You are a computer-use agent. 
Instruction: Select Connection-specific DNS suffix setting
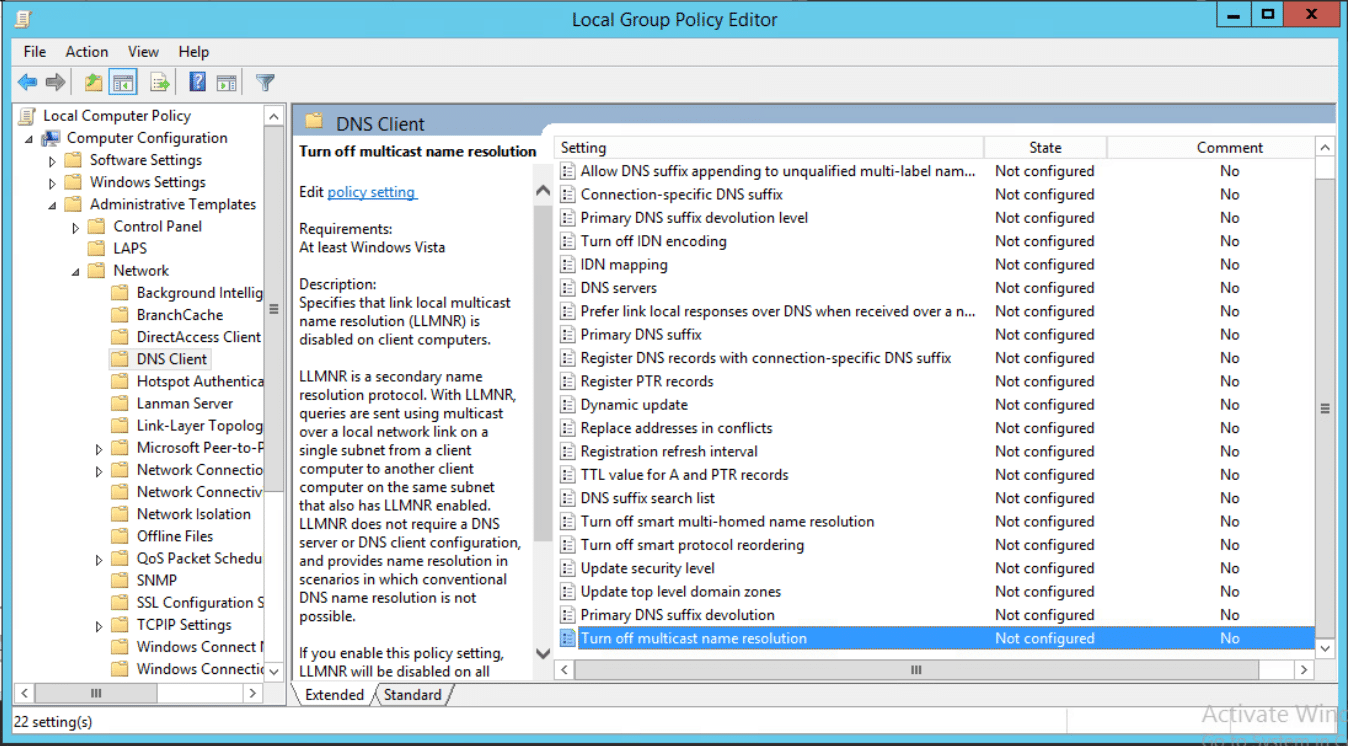click(x=681, y=195)
